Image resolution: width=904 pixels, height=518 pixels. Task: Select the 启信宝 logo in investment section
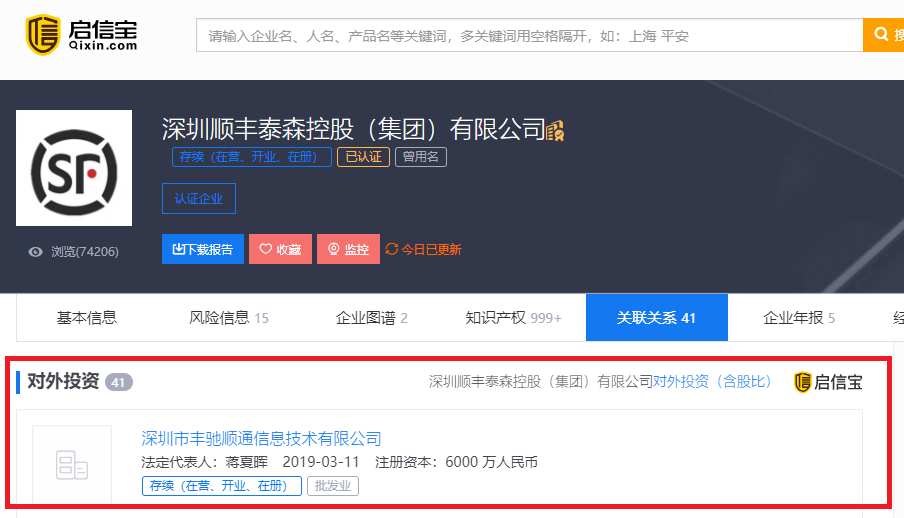[x=828, y=382]
